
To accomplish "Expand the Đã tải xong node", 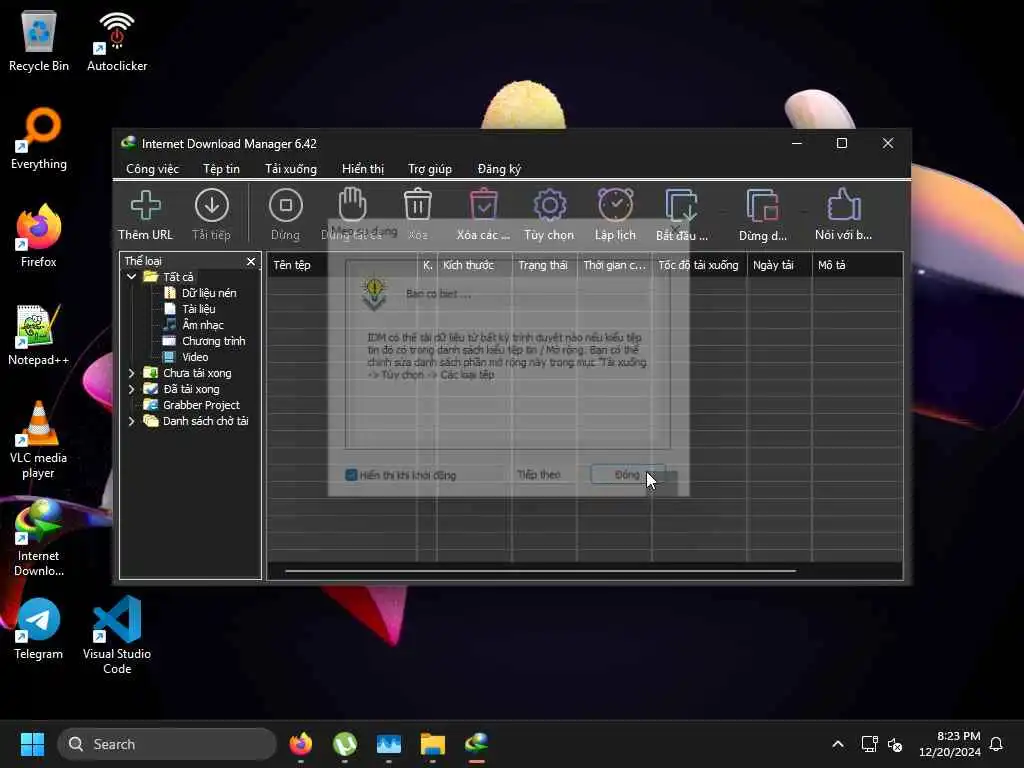I will (x=131, y=389).
